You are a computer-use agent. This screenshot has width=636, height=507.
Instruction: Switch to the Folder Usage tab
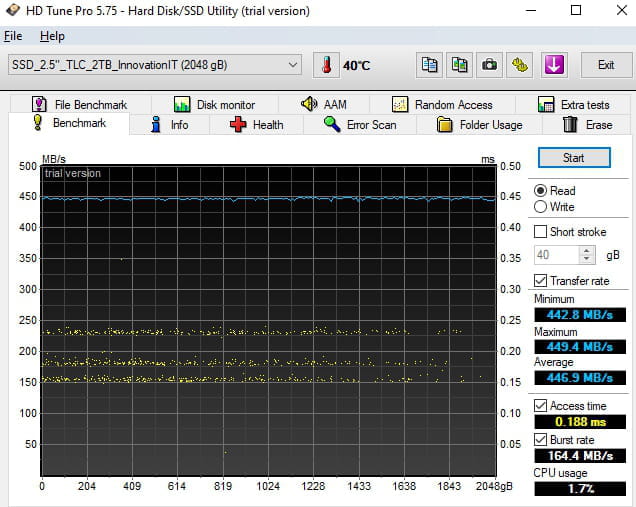tap(479, 125)
